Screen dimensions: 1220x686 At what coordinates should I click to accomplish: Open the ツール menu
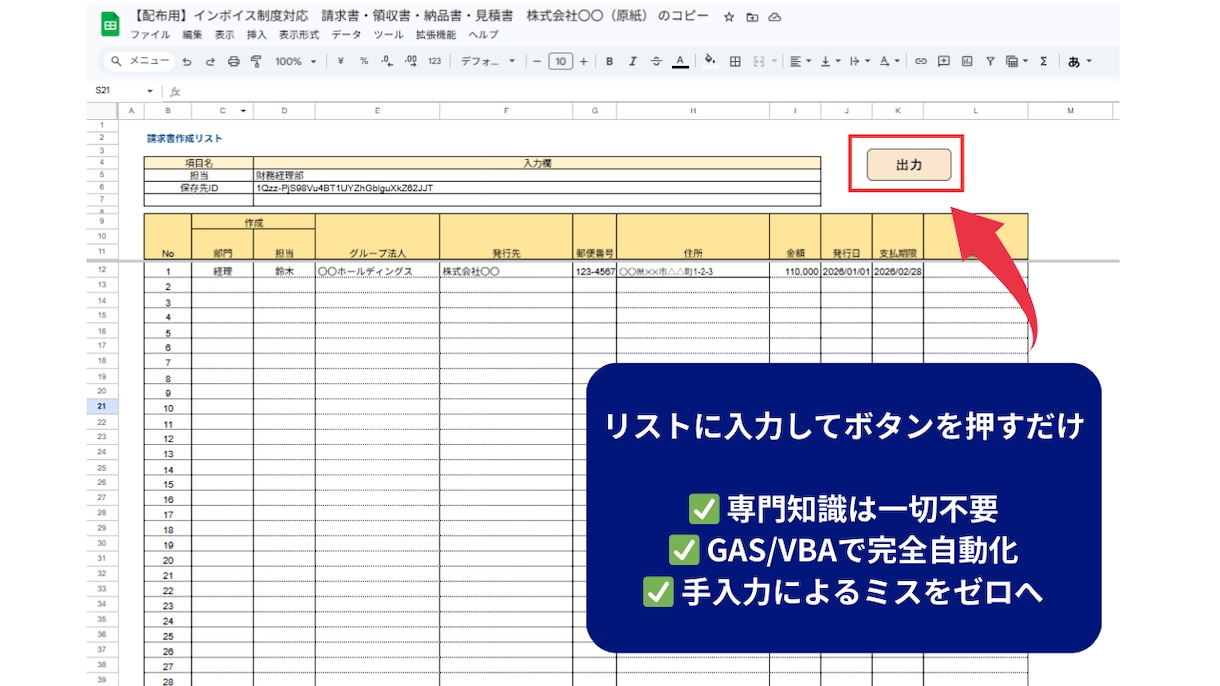click(388, 35)
